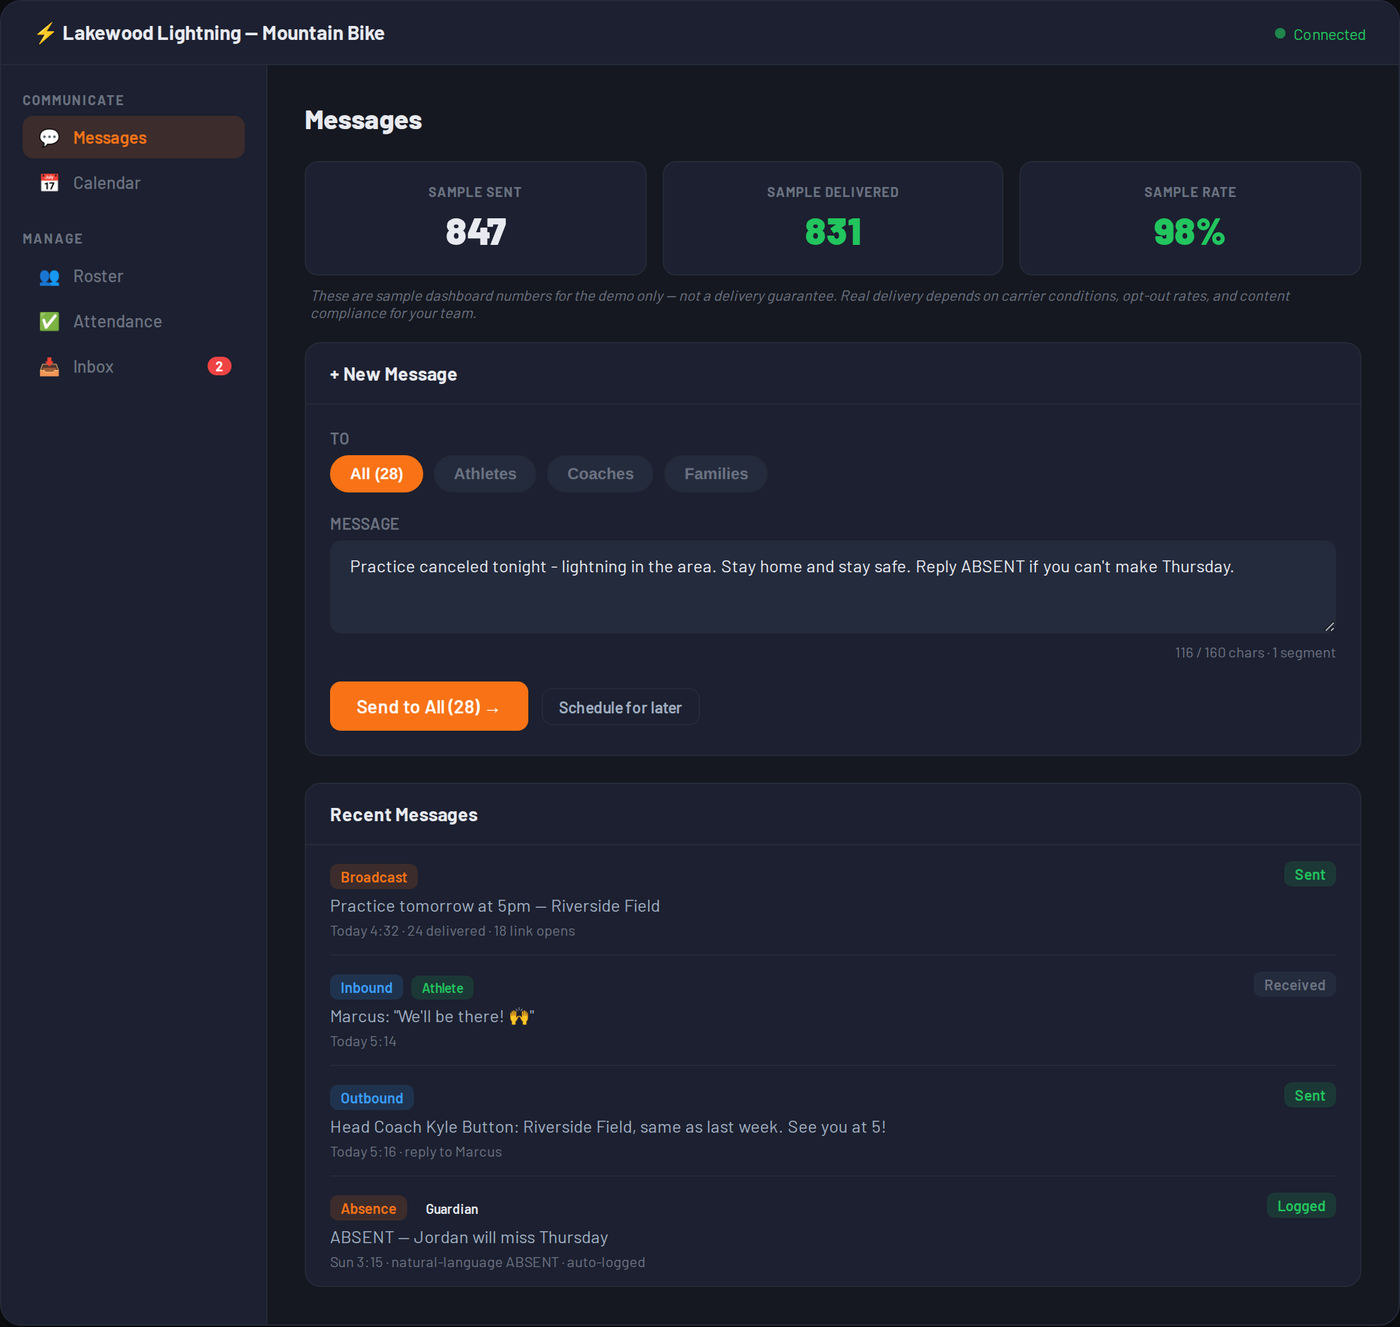Click the Guardian tag

(452, 1209)
